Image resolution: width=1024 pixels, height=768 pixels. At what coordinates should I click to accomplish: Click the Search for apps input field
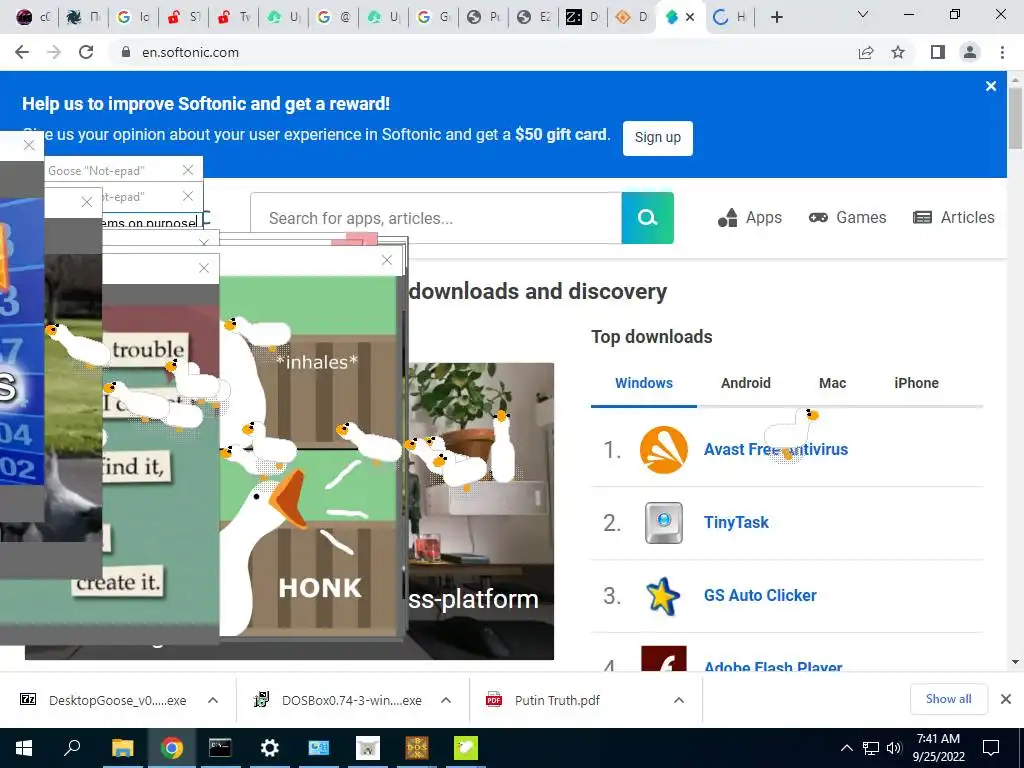click(x=436, y=218)
